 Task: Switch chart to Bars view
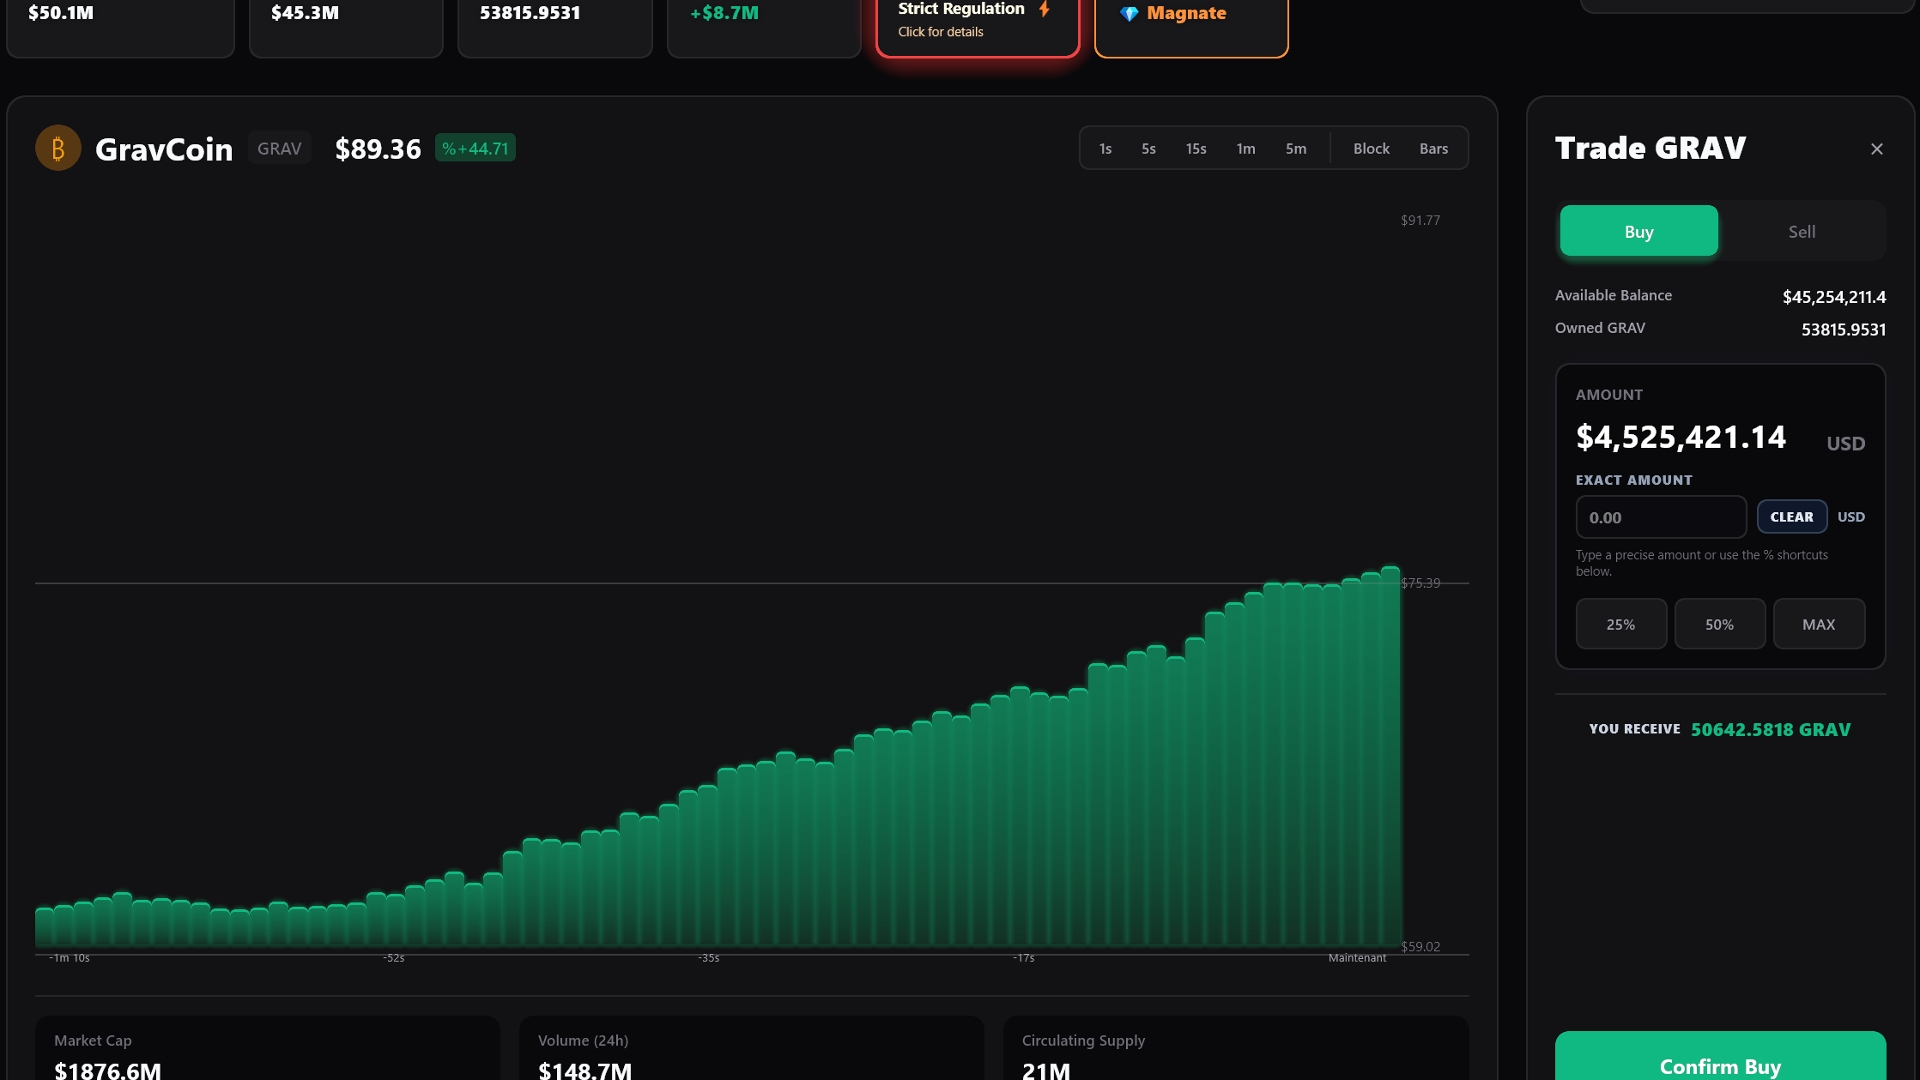click(x=1433, y=148)
